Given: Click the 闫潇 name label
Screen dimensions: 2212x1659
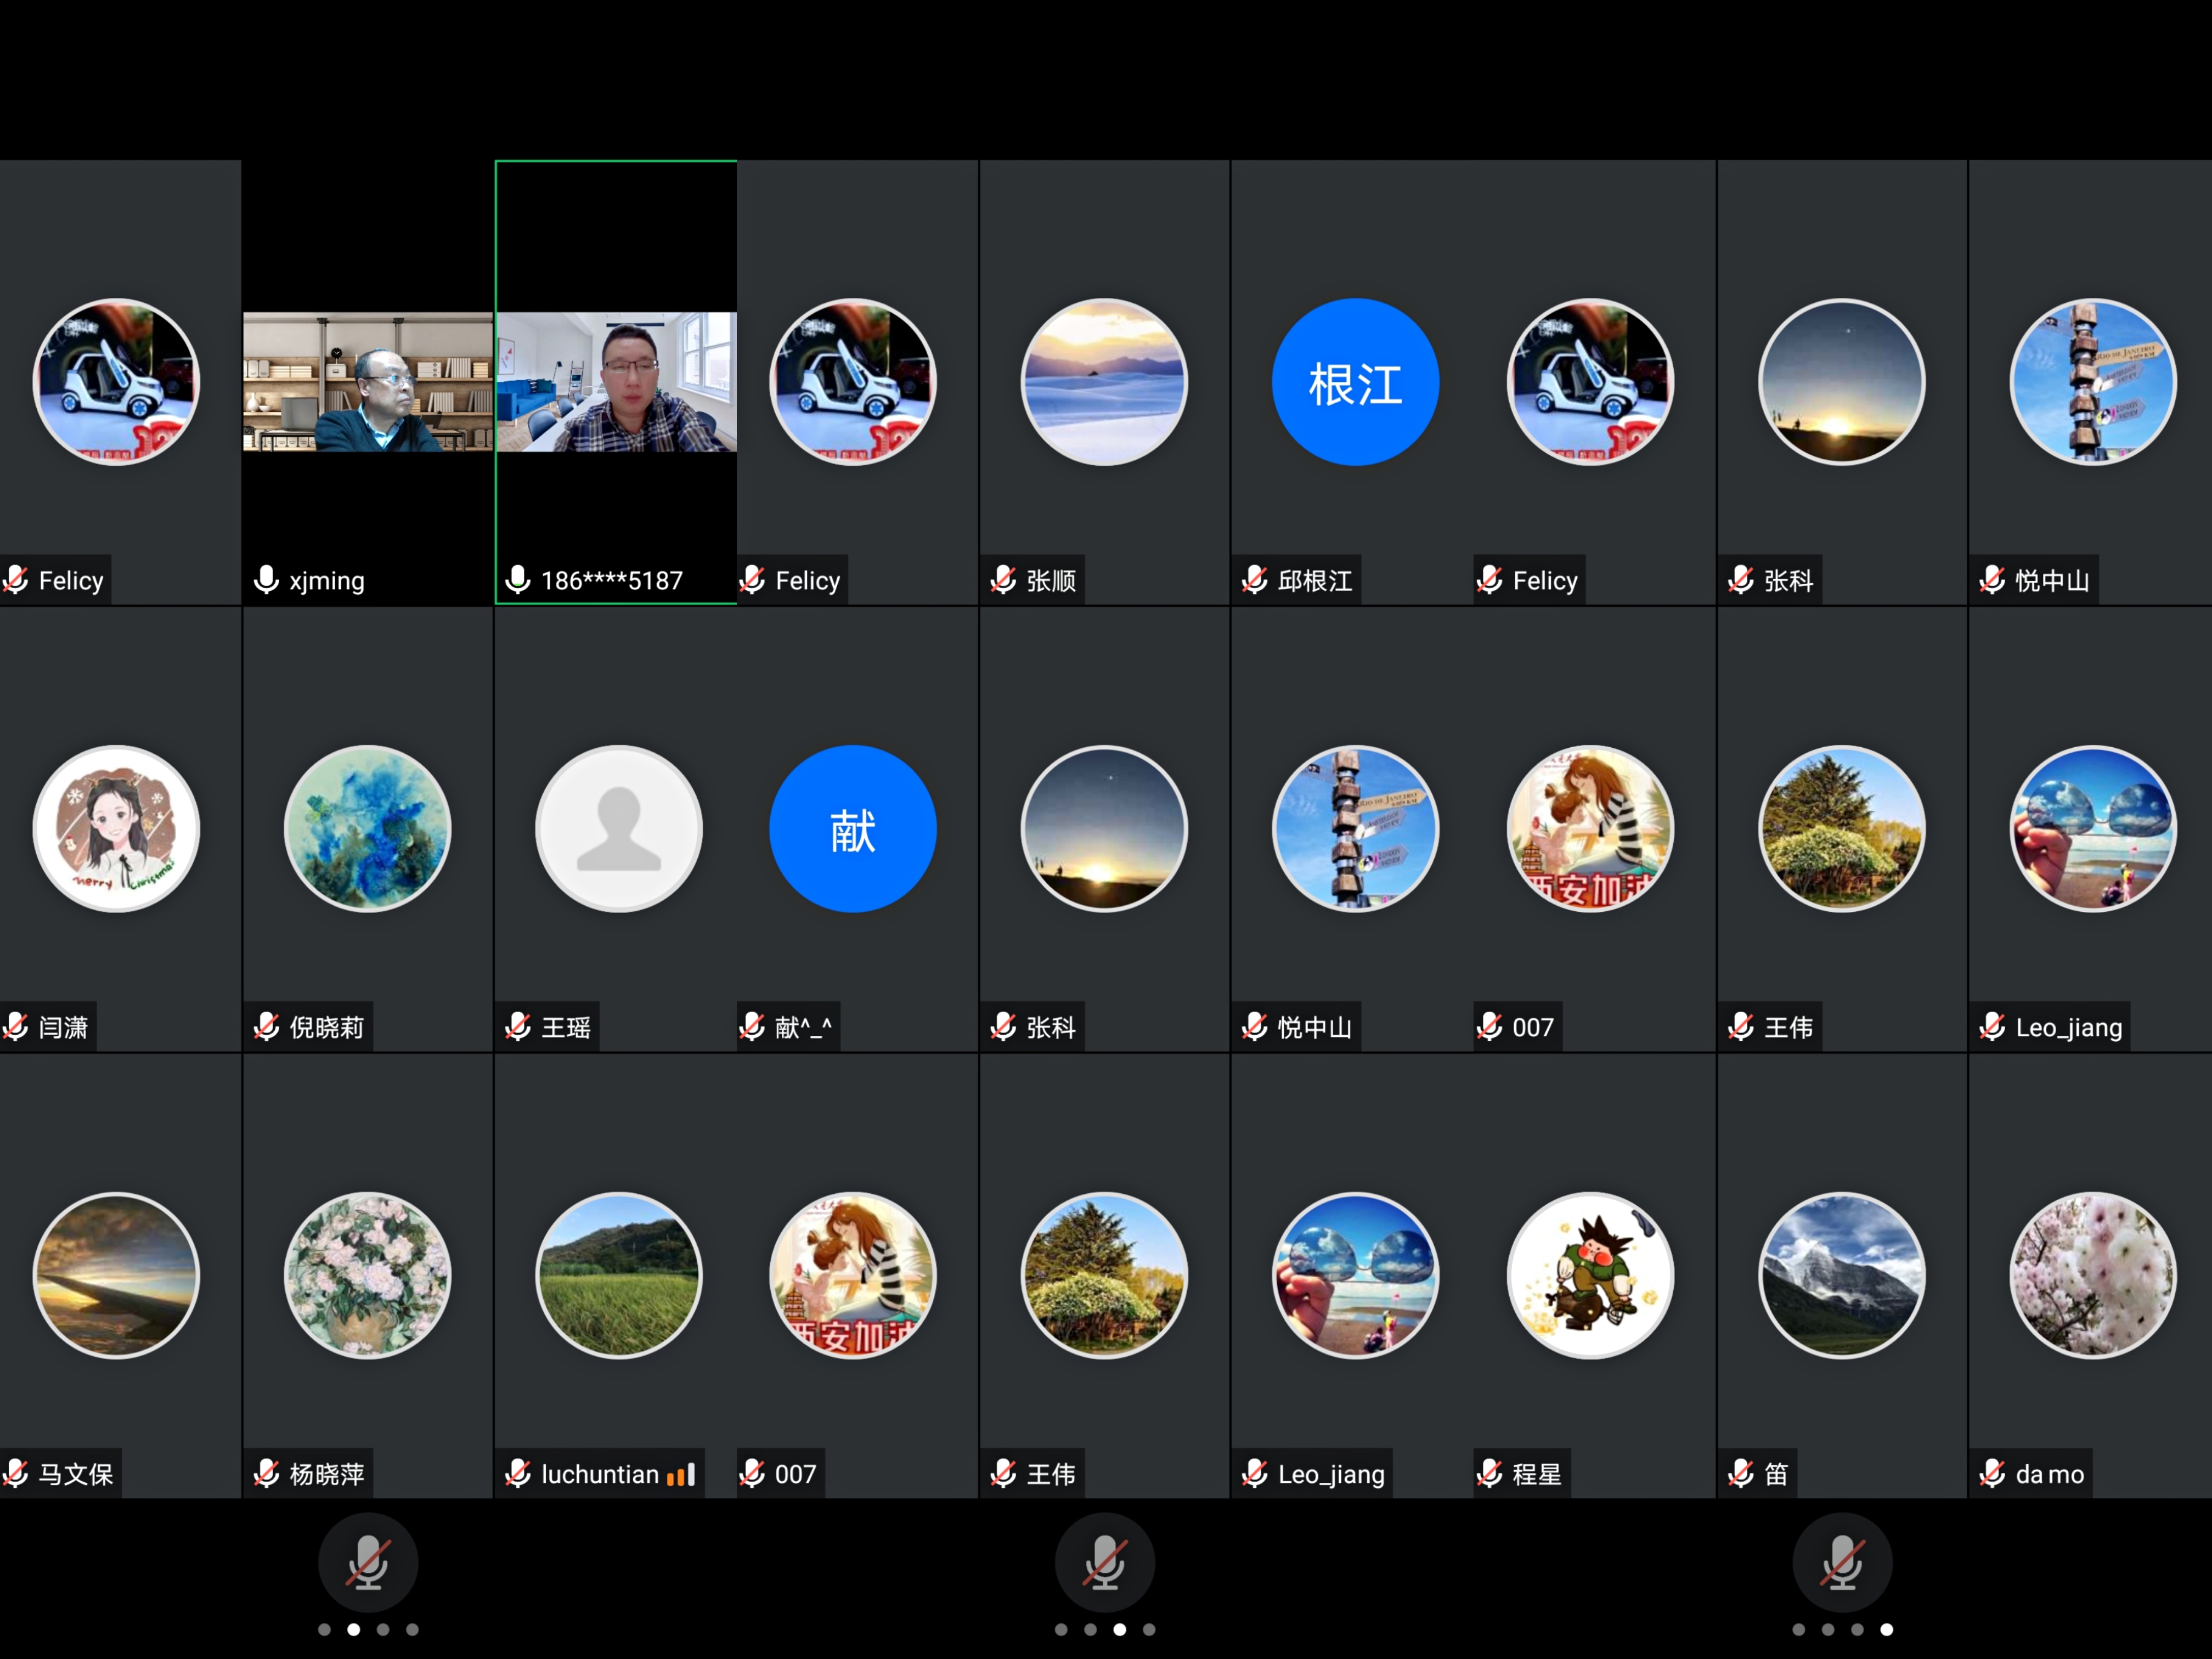Looking at the screenshot, I should point(63,1027).
